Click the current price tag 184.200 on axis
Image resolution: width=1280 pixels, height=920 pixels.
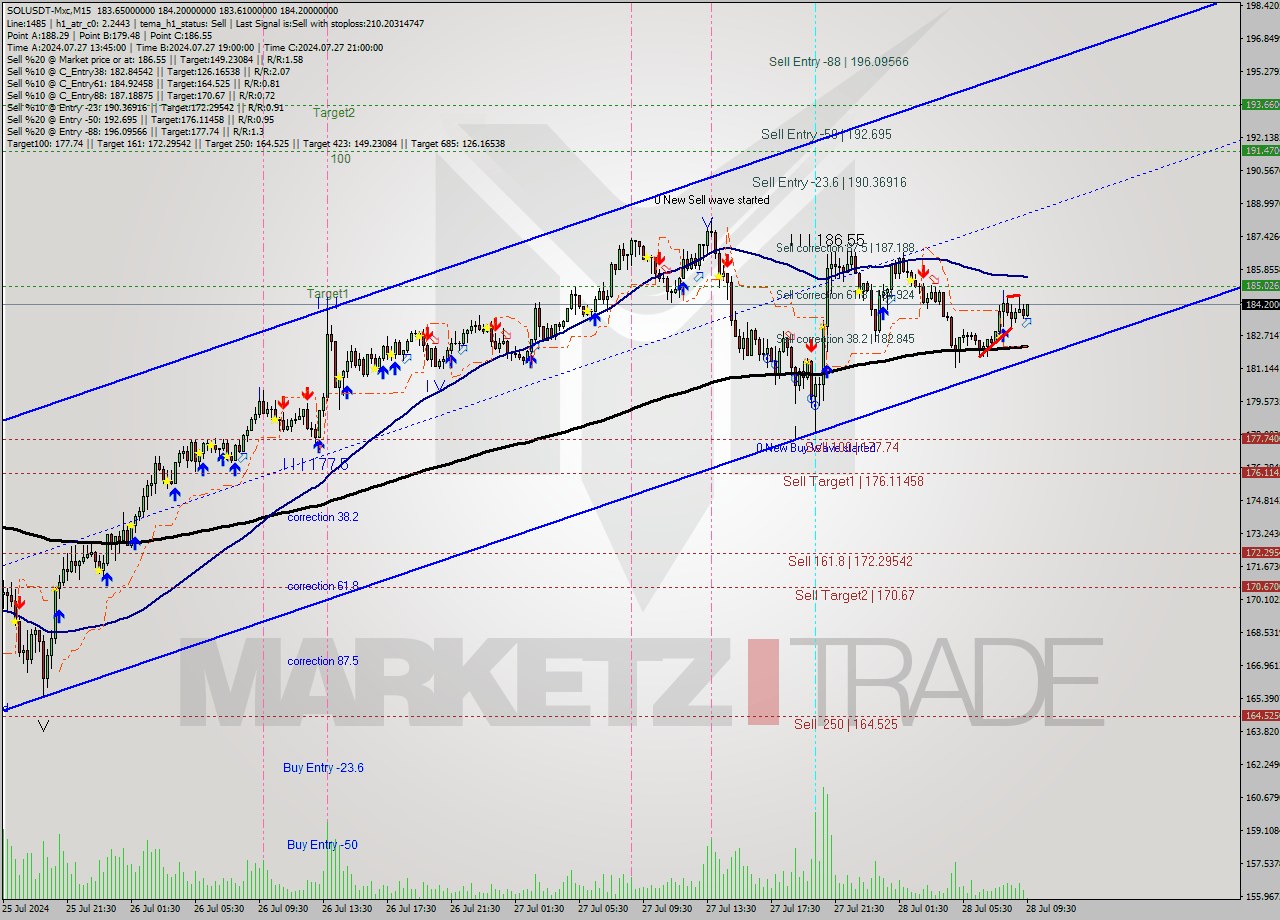point(1260,304)
